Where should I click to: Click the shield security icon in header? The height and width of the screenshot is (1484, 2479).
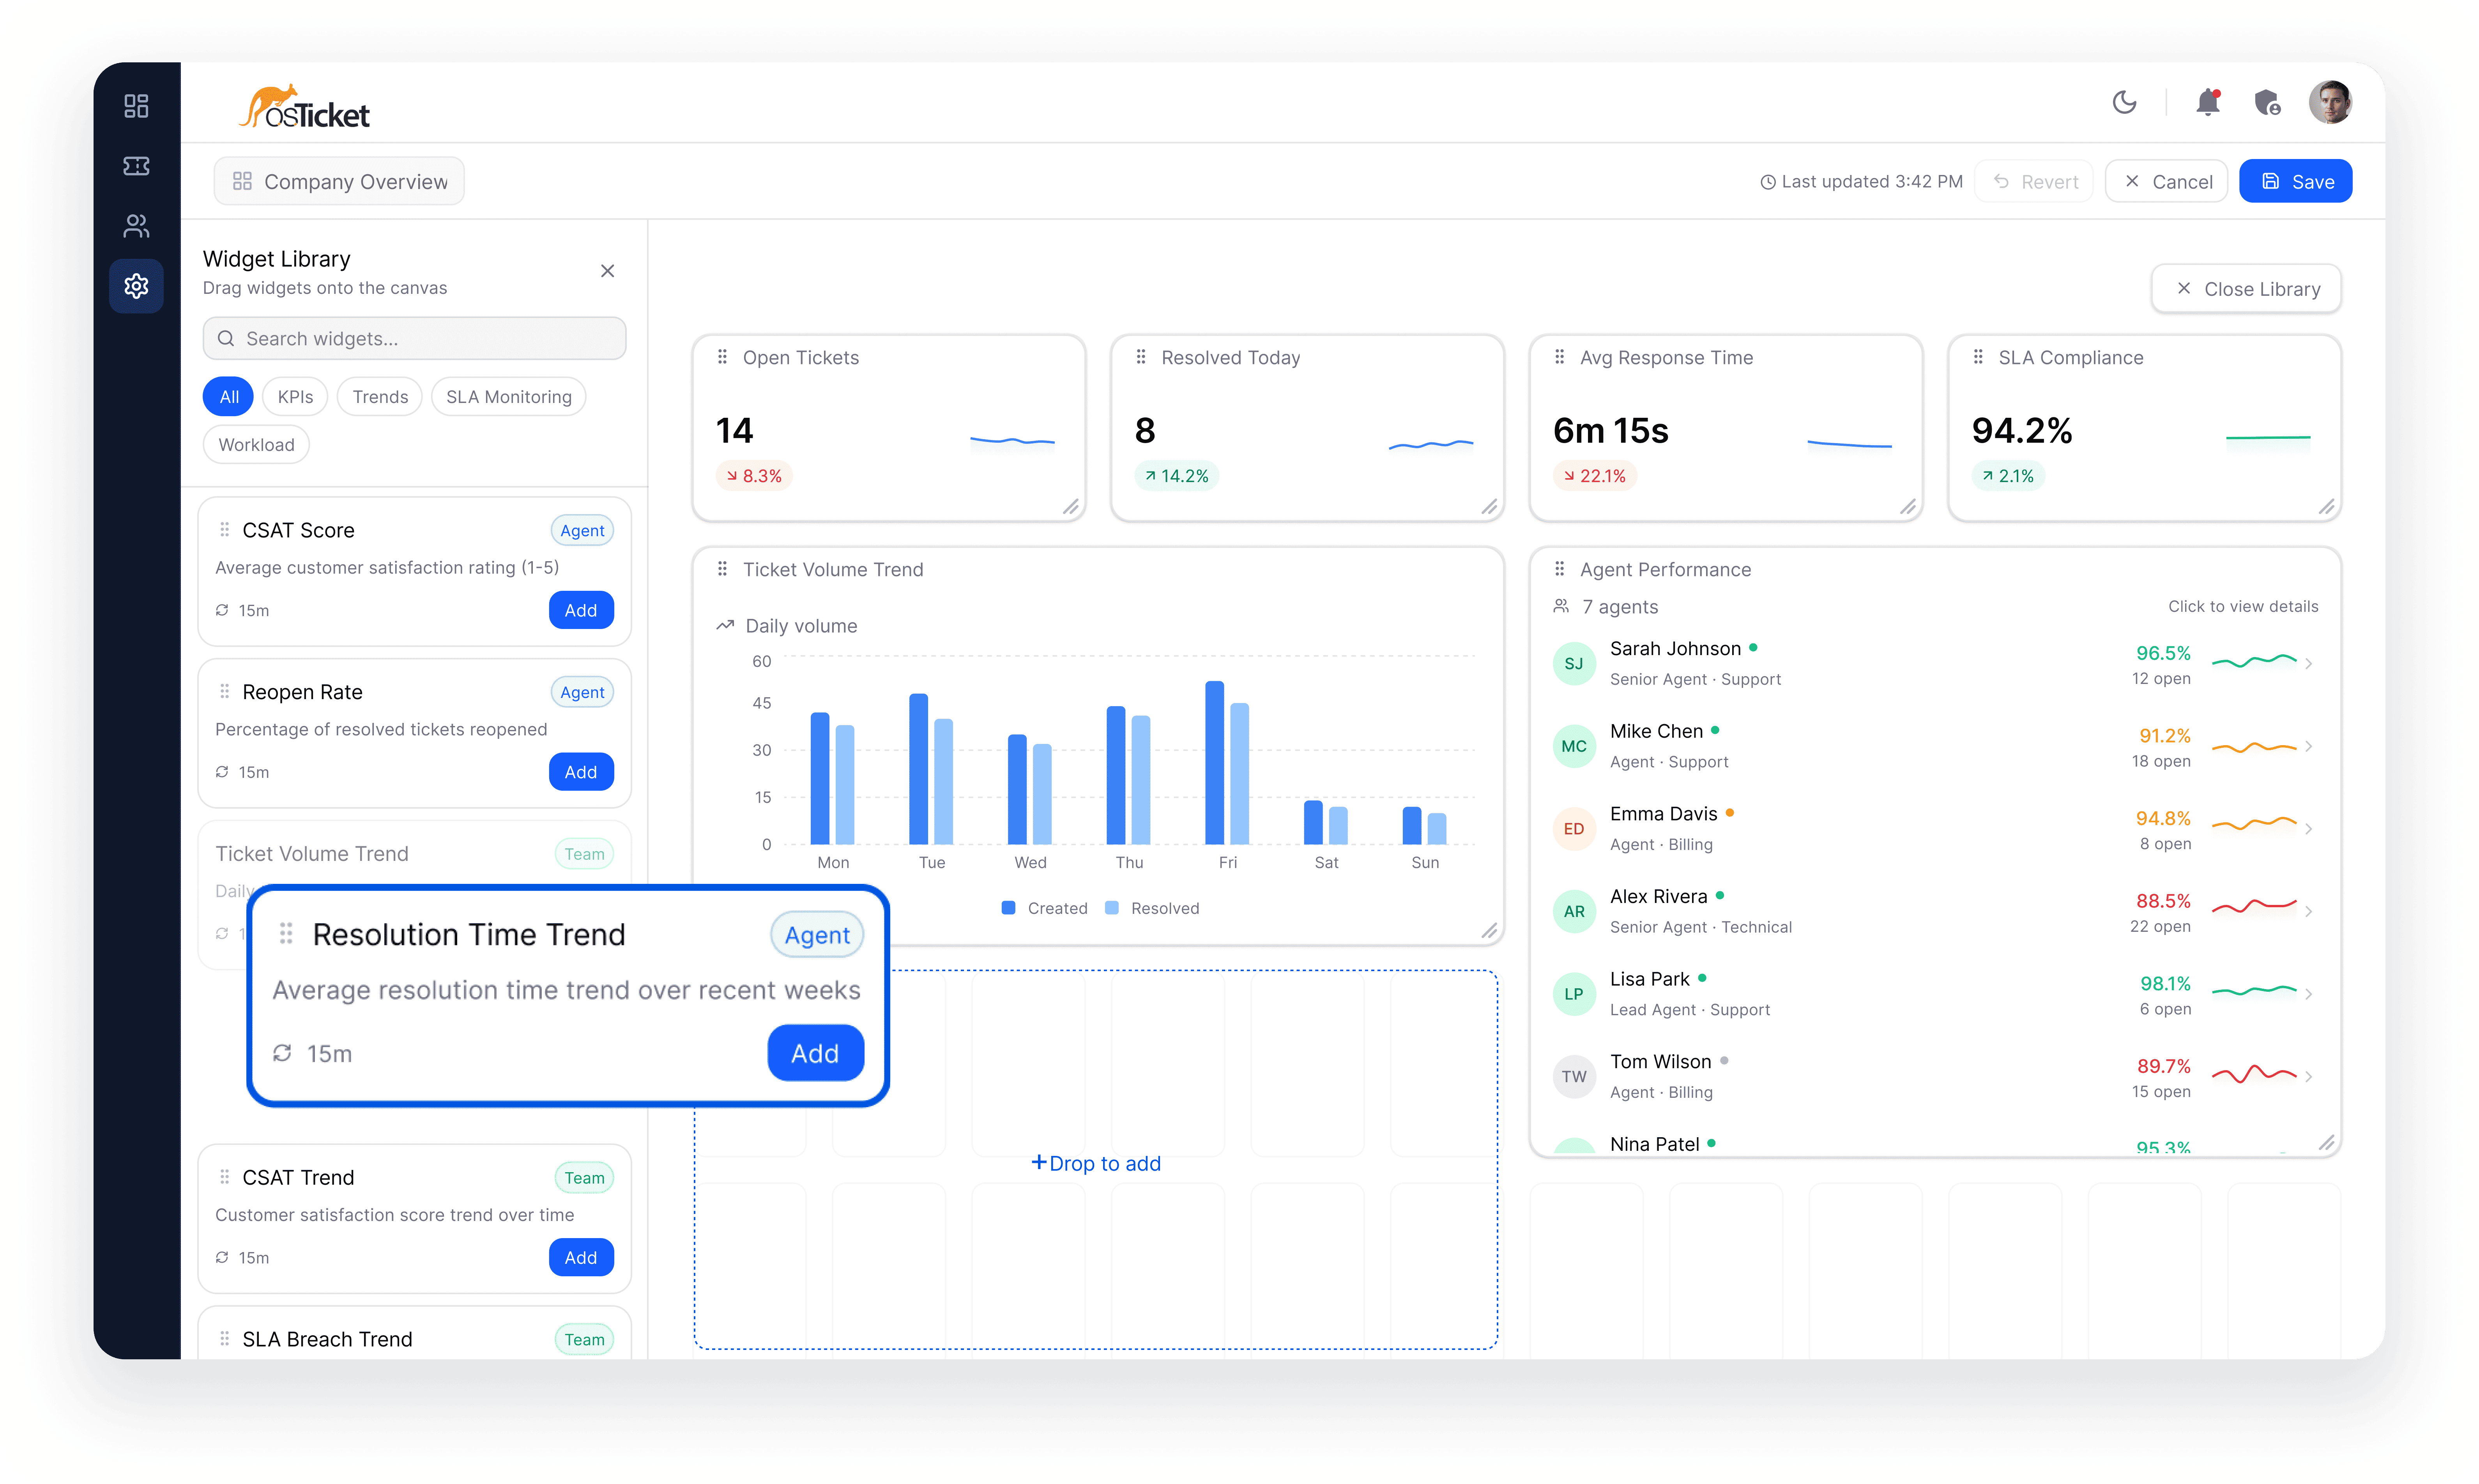pyautogui.click(x=2267, y=102)
